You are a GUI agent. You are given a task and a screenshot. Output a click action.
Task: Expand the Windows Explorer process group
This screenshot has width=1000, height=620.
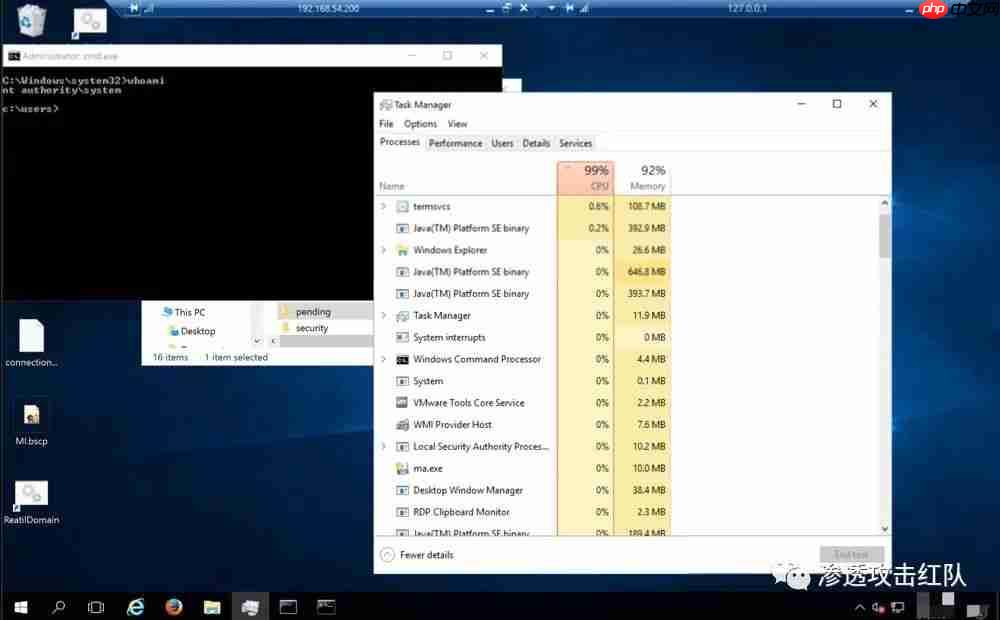click(383, 249)
